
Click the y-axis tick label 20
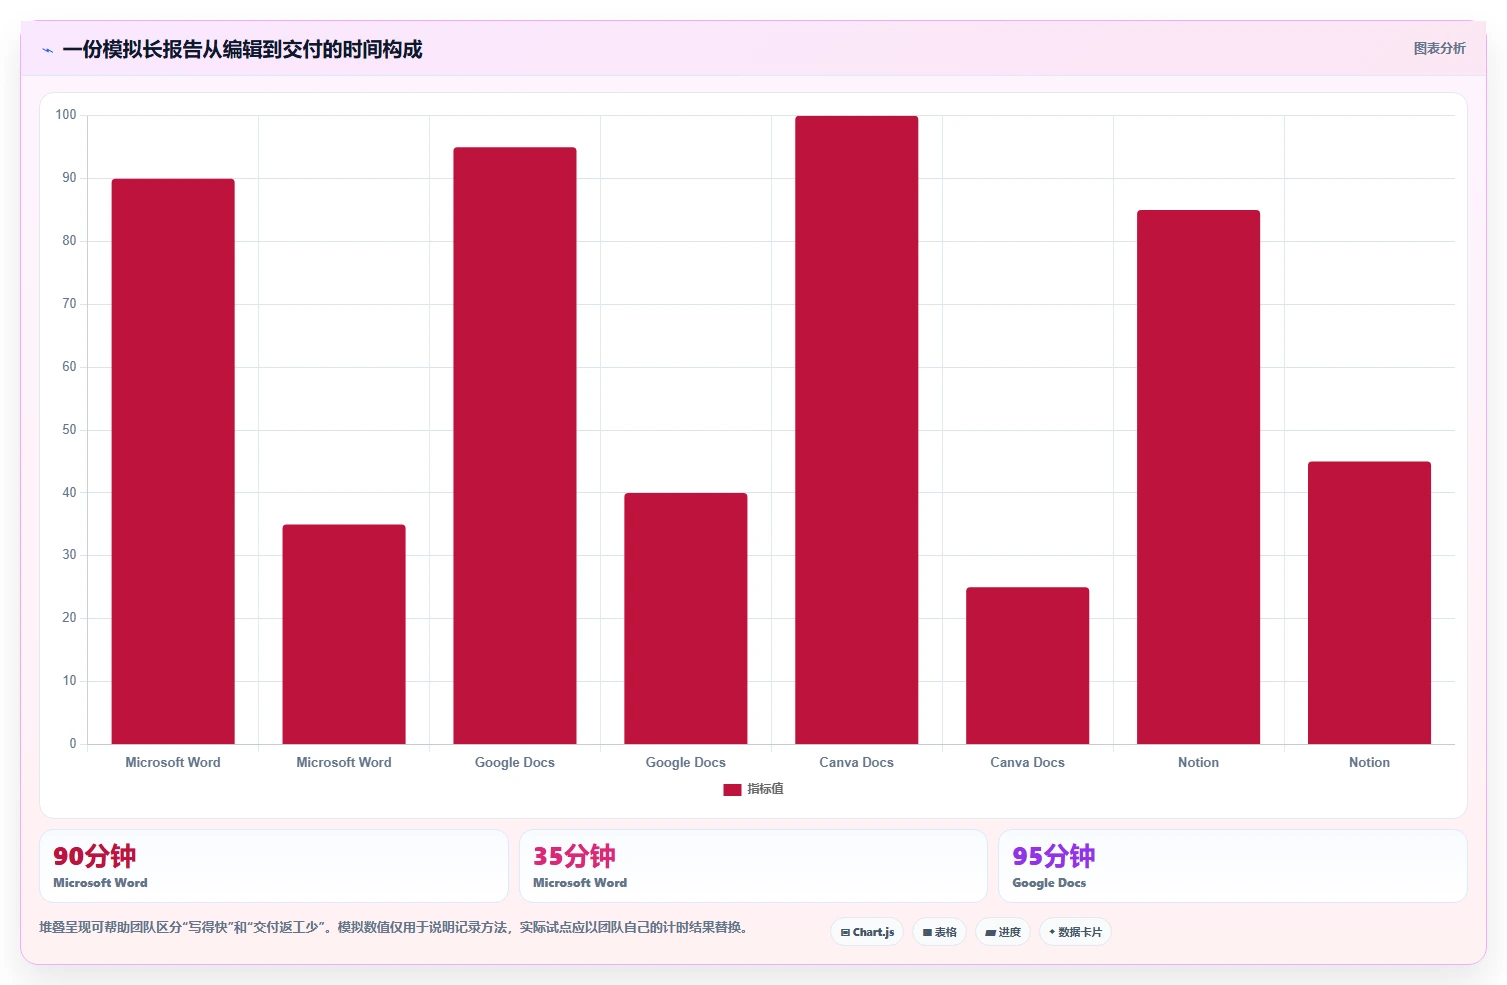[x=69, y=618]
